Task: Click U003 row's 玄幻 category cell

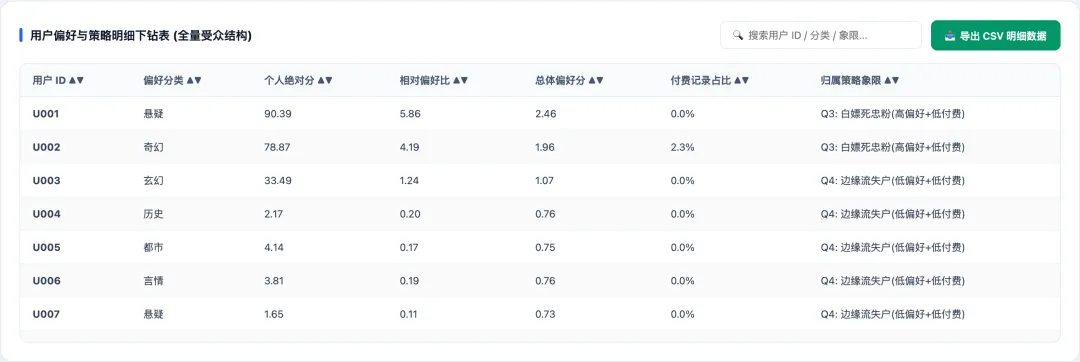Action: click(x=154, y=180)
